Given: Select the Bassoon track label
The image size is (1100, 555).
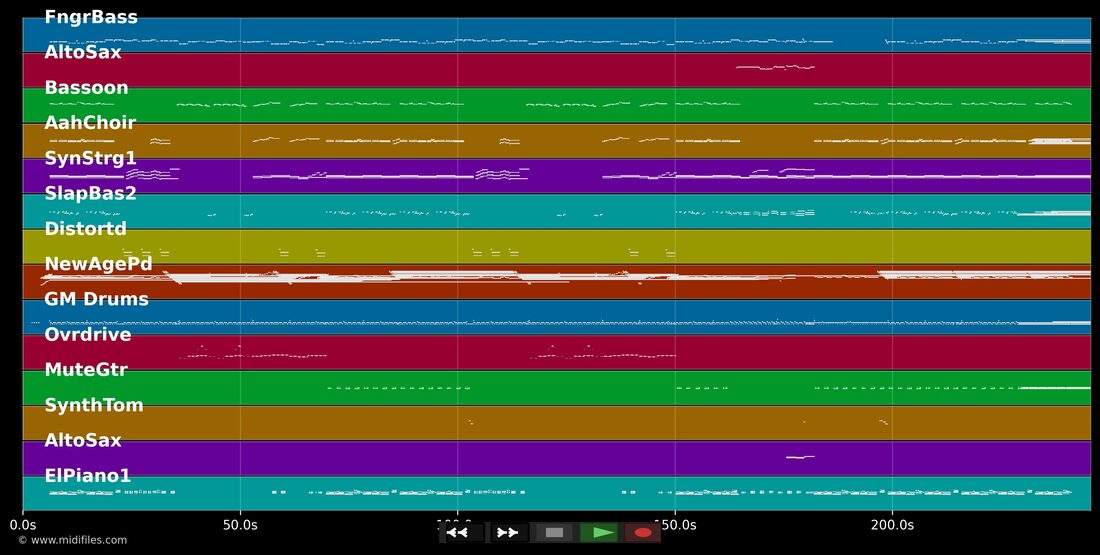Looking at the screenshot, I should click(x=86, y=88).
